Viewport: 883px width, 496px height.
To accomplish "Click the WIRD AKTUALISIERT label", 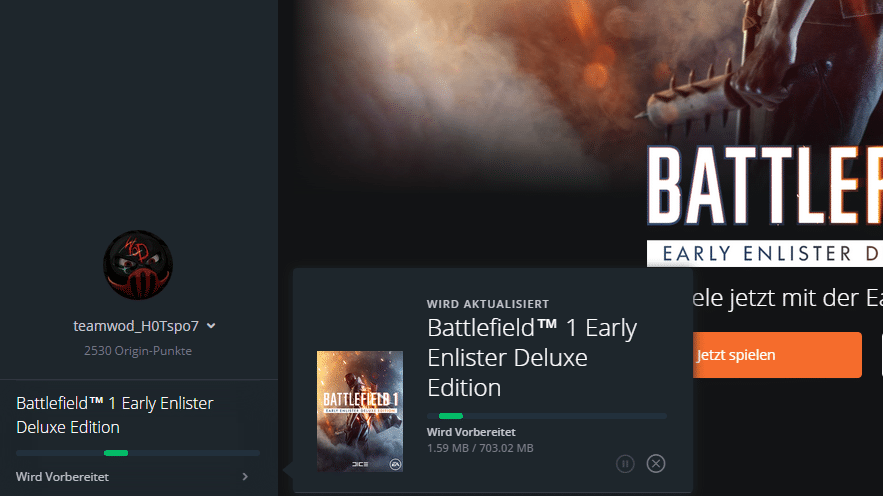I will 488,304.
